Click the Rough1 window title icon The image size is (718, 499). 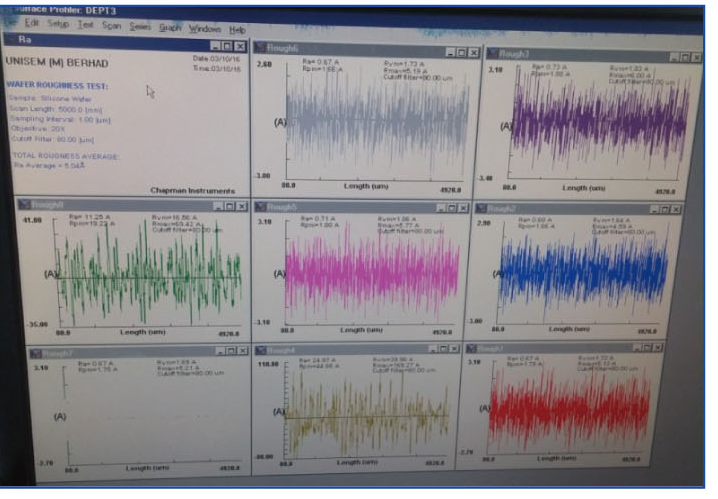(472, 348)
